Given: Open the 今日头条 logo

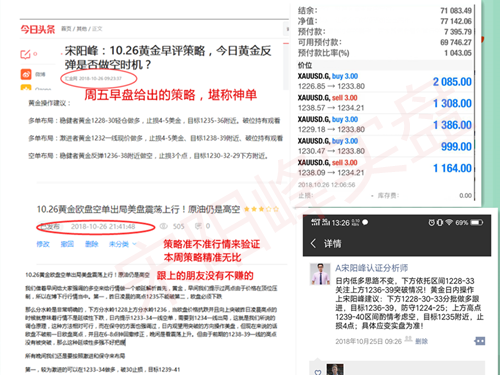Looking at the screenshot, I should 37,29.
